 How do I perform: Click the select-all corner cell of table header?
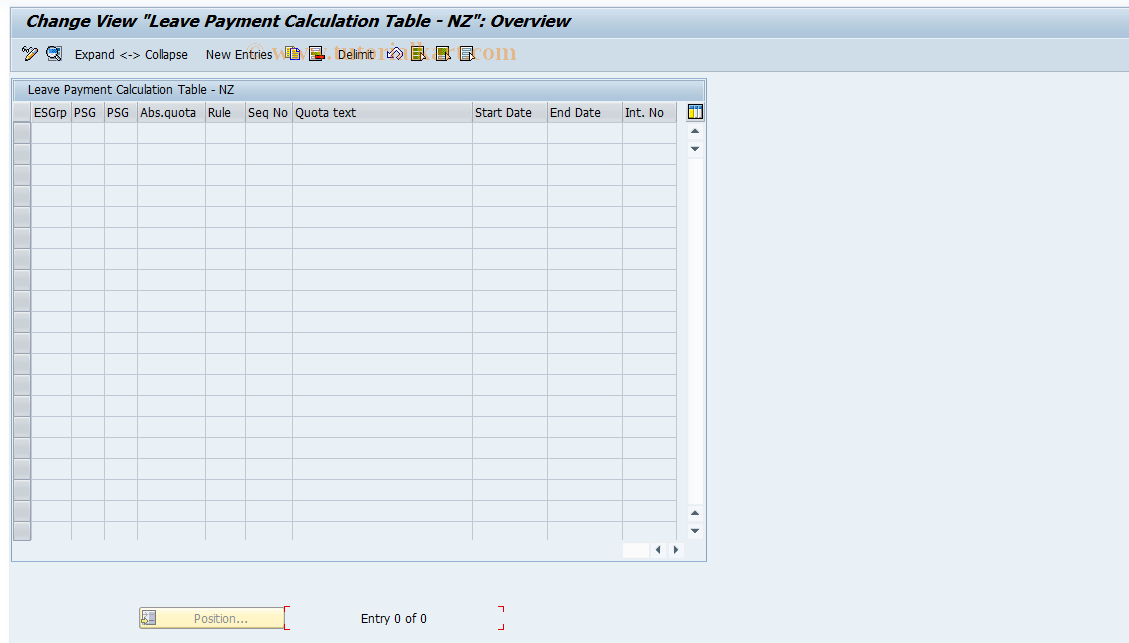pos(22,112)
